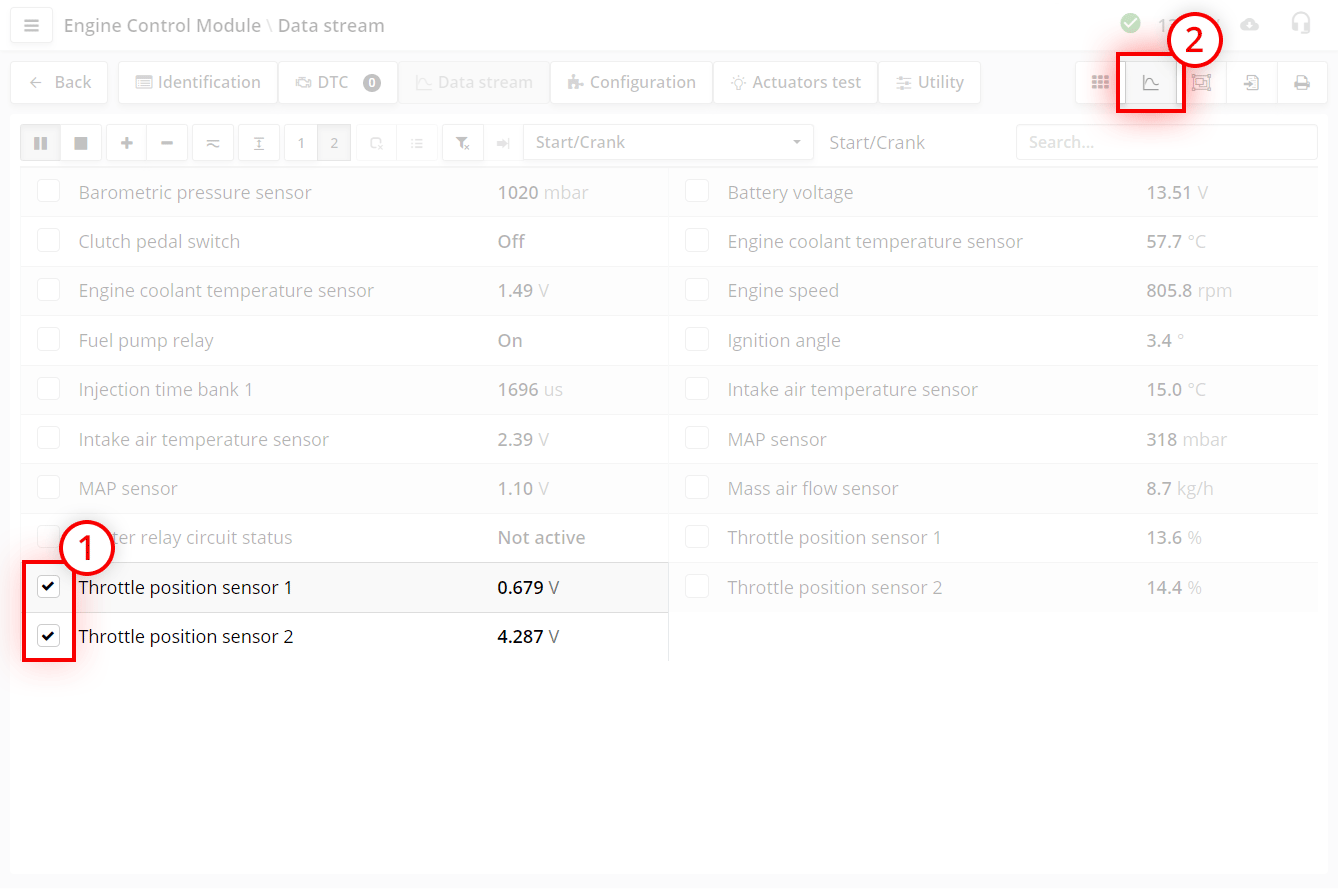Uncheck Throttle position sensor 2
The image size is (1338, 889).
click(x=48, y=636)
